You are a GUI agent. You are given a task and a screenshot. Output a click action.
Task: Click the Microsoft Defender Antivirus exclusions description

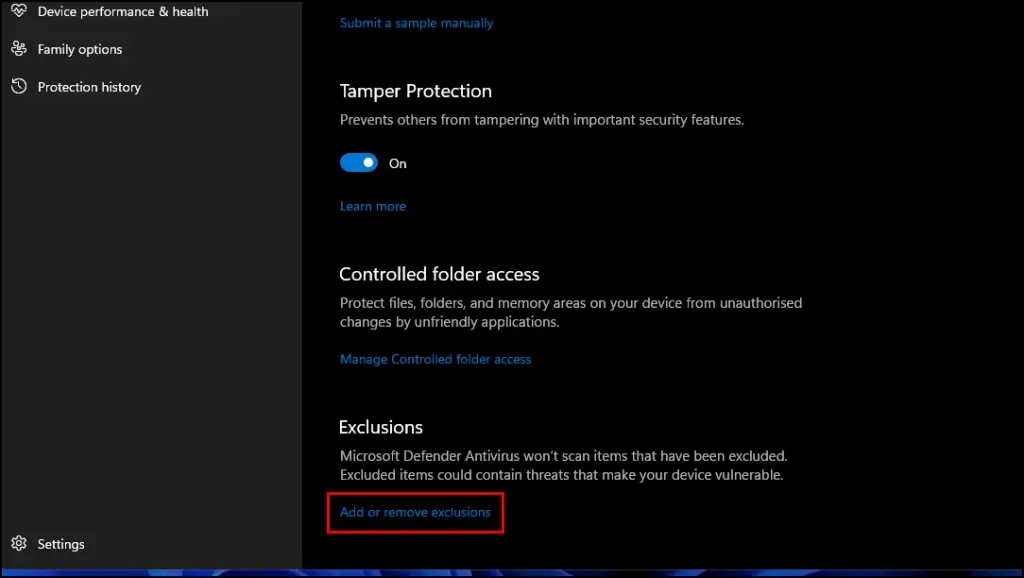pos(563,465)
